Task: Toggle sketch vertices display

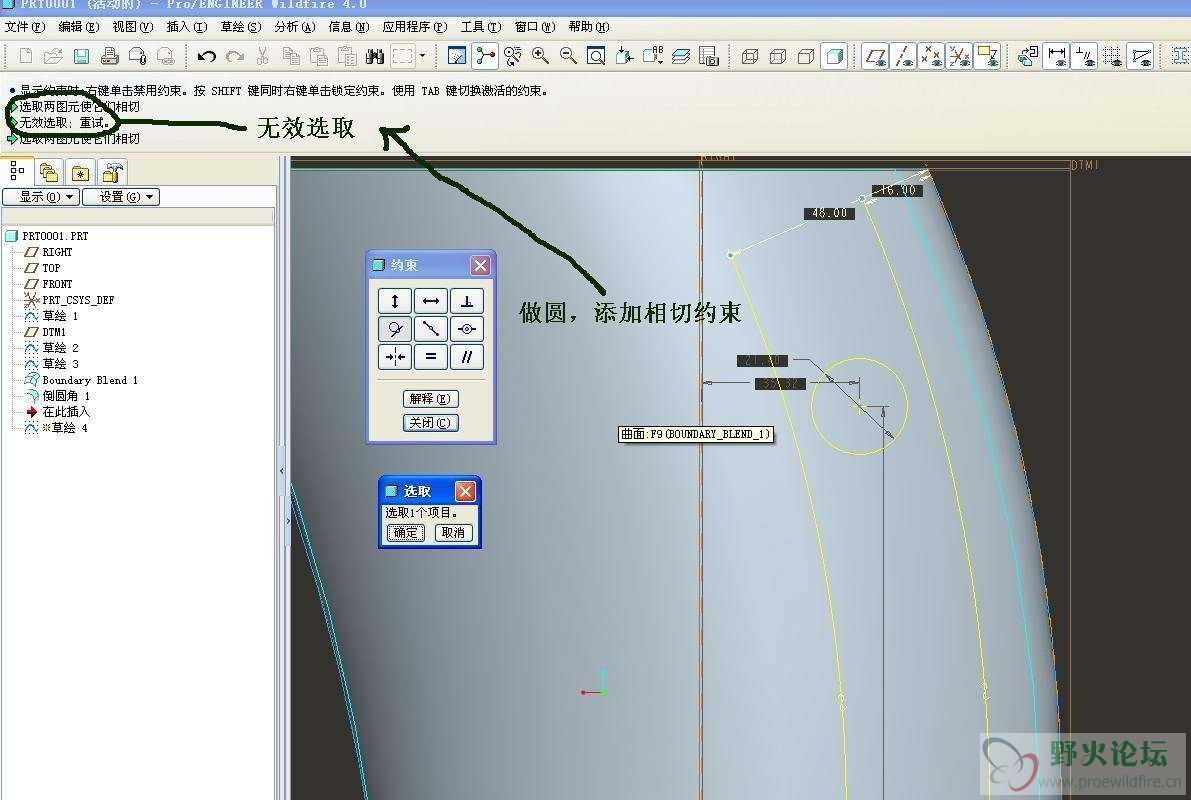Action: point(1141,56)
